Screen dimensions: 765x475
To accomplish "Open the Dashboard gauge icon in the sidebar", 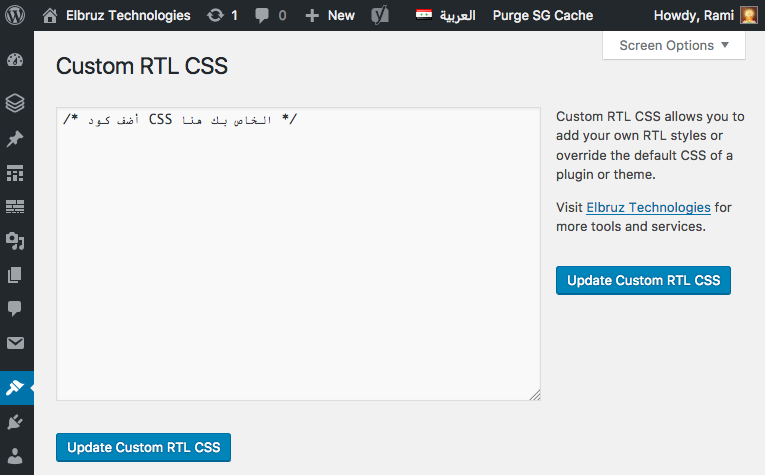I will coord(15,59).
